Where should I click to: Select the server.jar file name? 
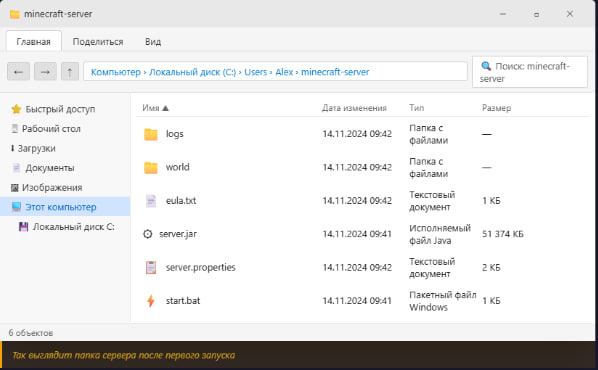[178, 234]
